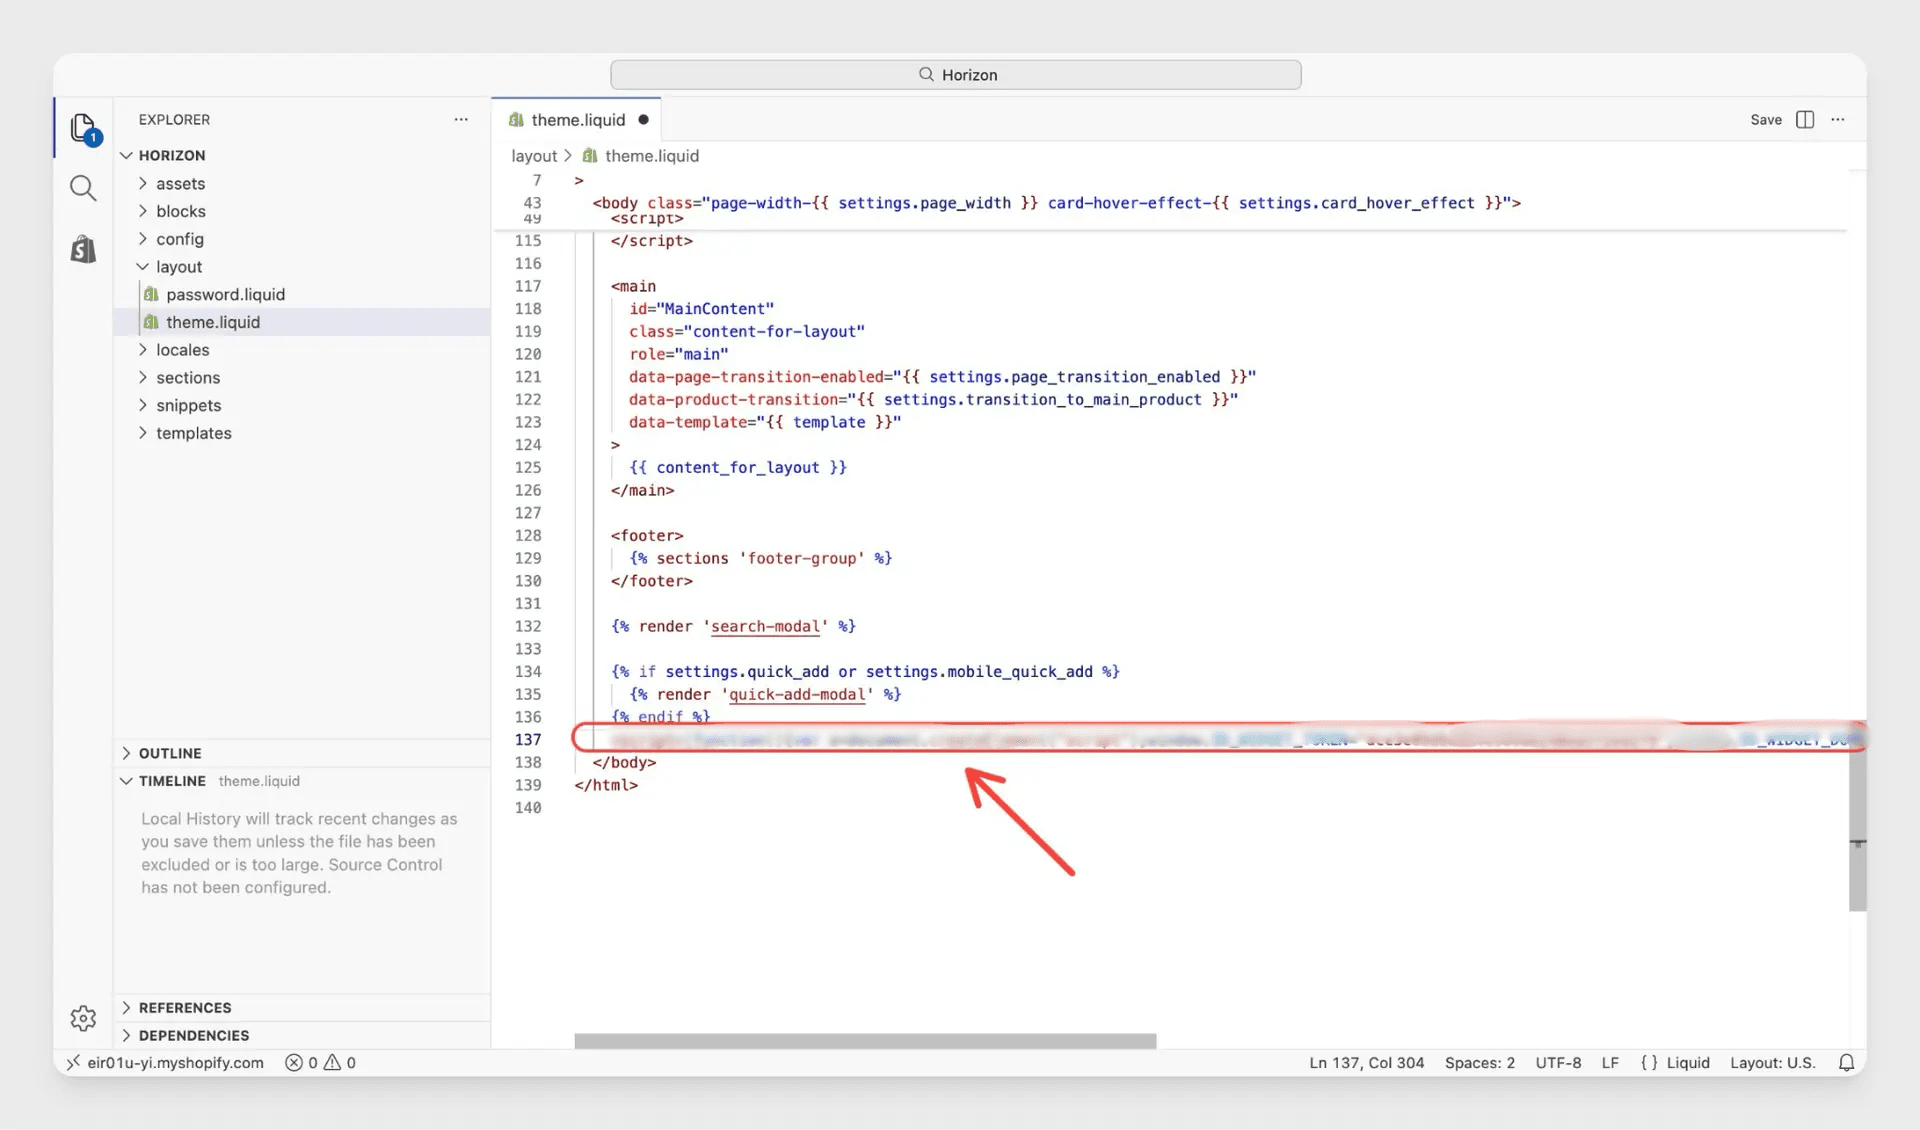Change file encoding UTF-8
The width and height of the screenshot is (1920, 1130).
tap(1558, 1063)
